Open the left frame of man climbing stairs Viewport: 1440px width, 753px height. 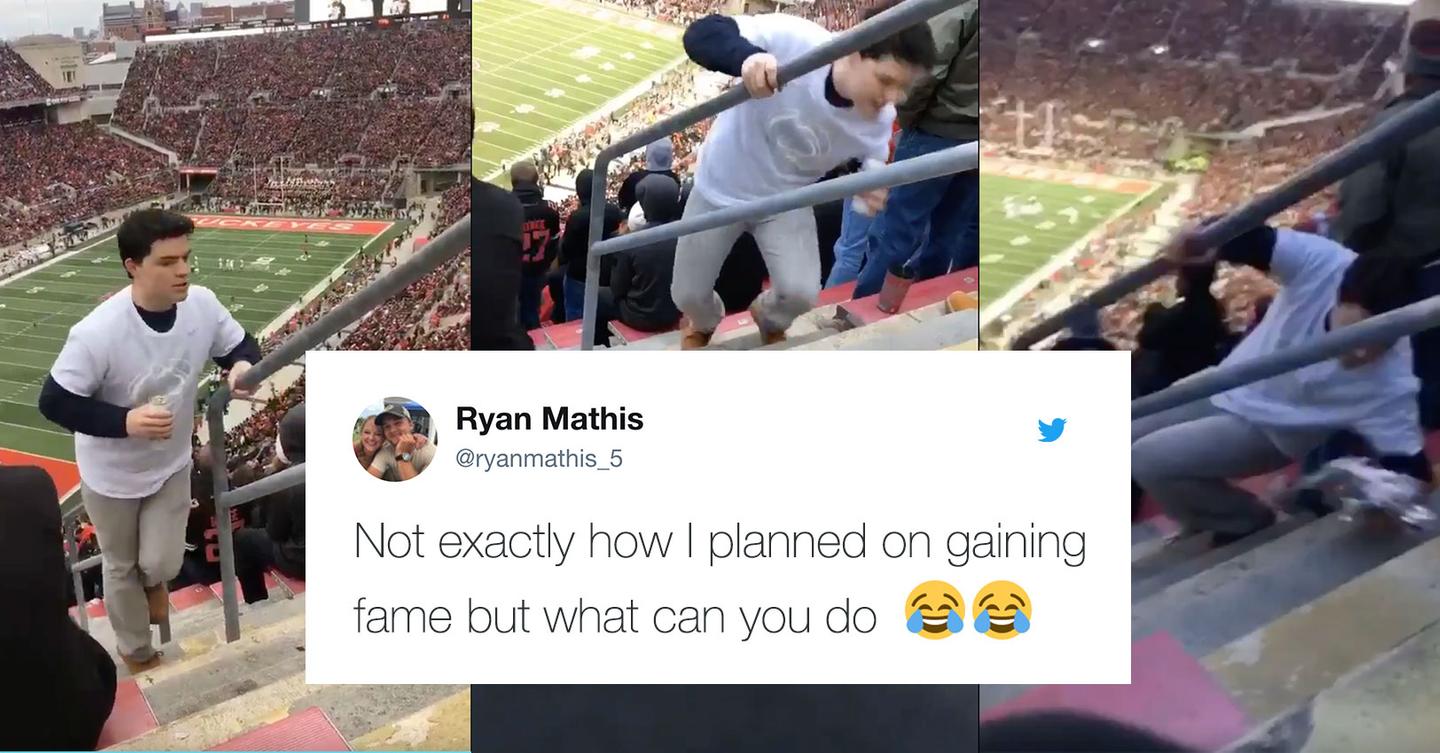coord(235,376)
